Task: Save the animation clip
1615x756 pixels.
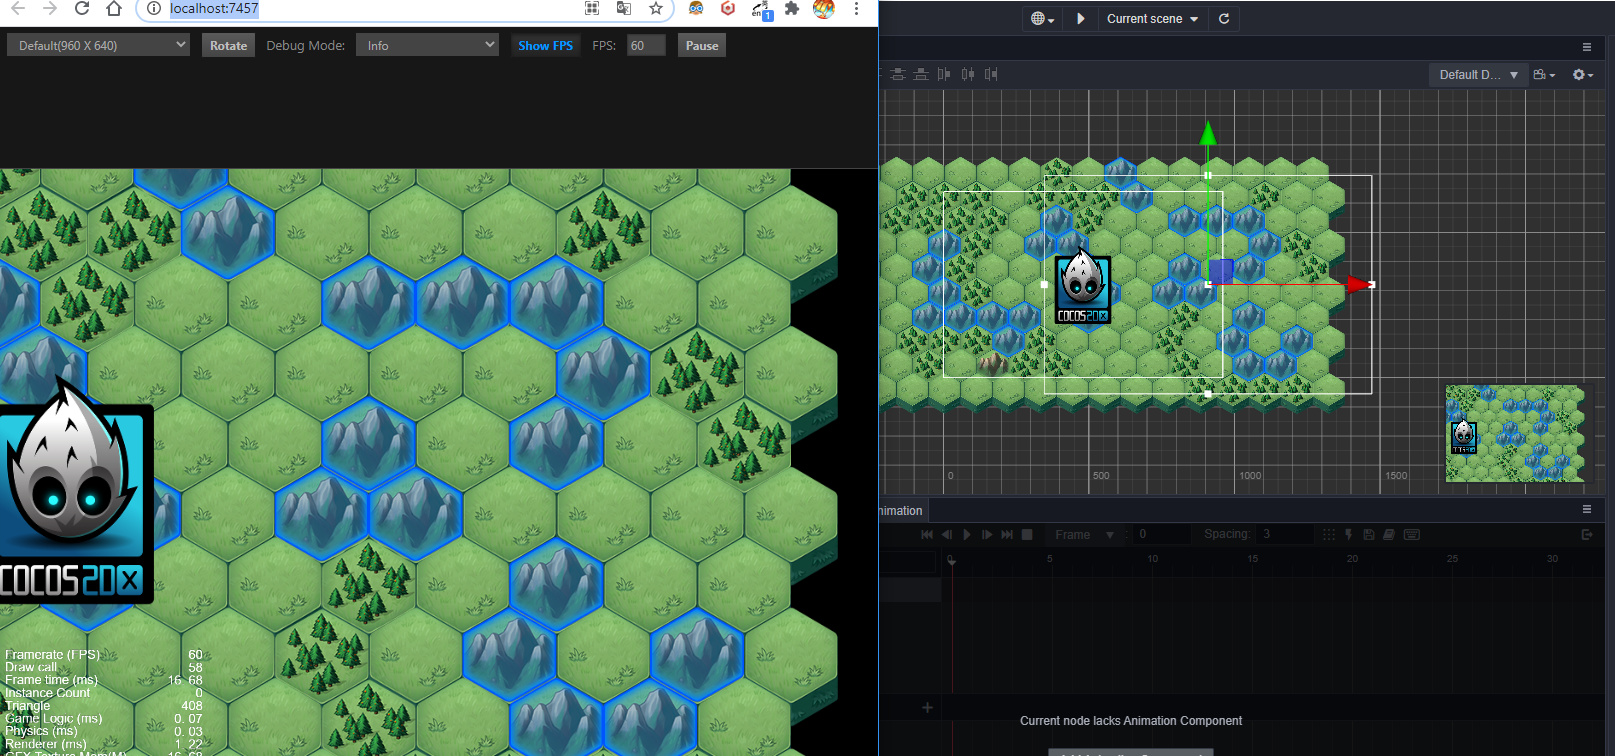Action: coord(1369,535)
